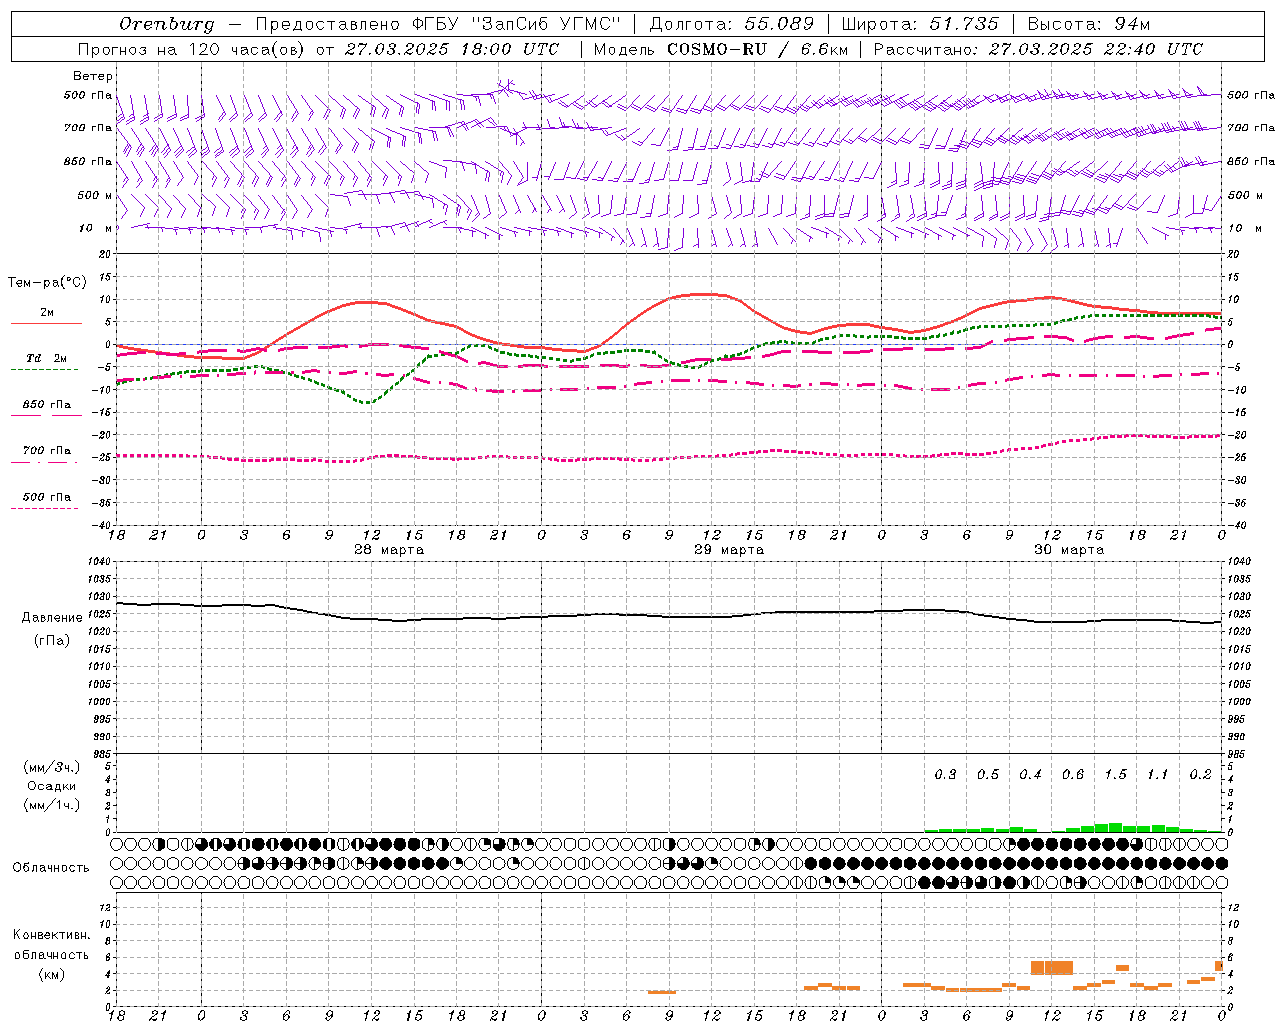Click the Рассчитано 27.03.2025 22:40 UTC timestamp
This screenshot has height=1024, width=1280.
pos(1038,49)
